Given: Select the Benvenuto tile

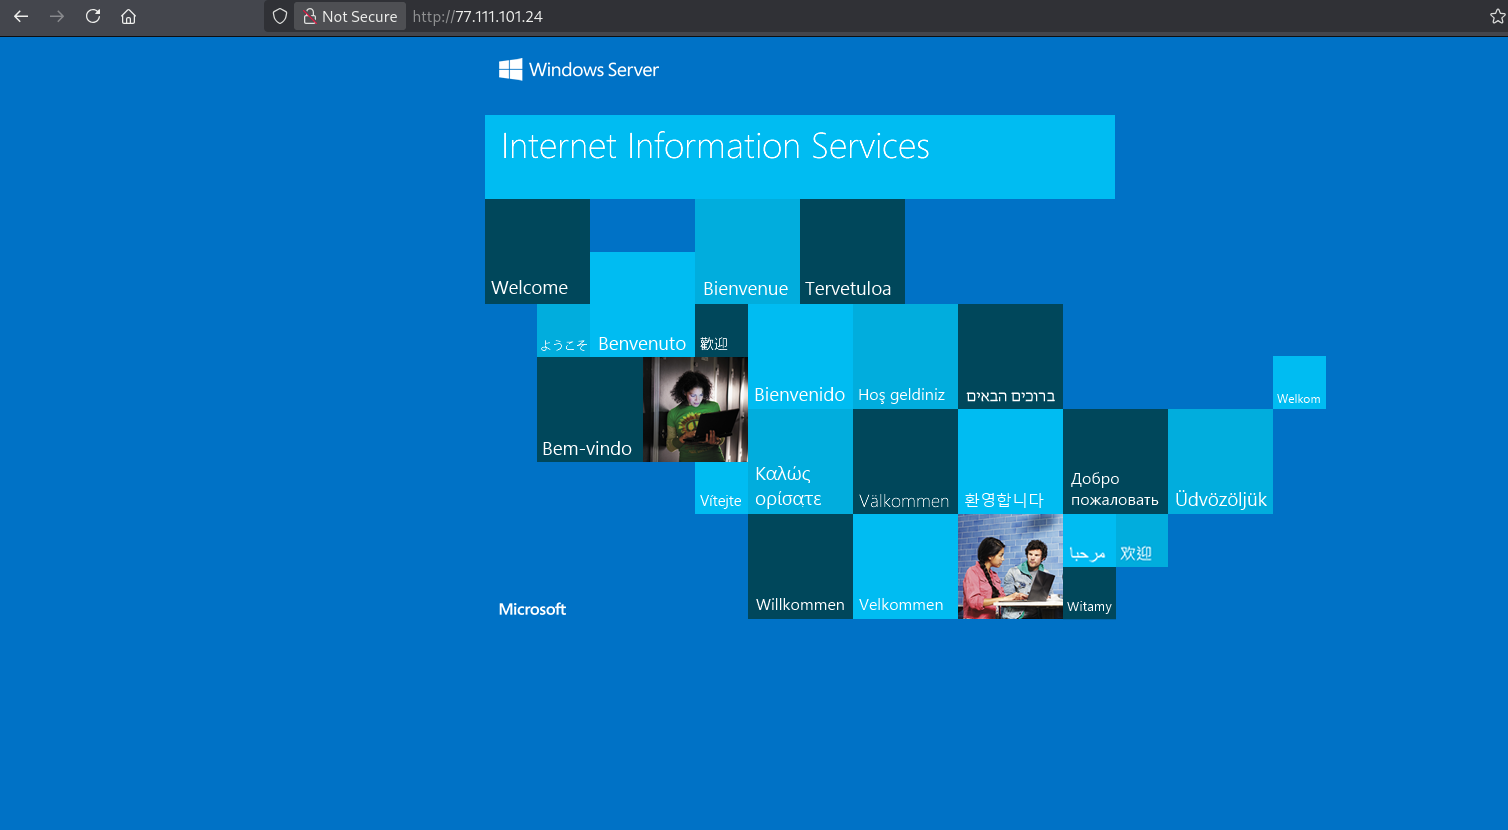Looking at the screenshot, I should pyautogui.click(x=642, y=304).
